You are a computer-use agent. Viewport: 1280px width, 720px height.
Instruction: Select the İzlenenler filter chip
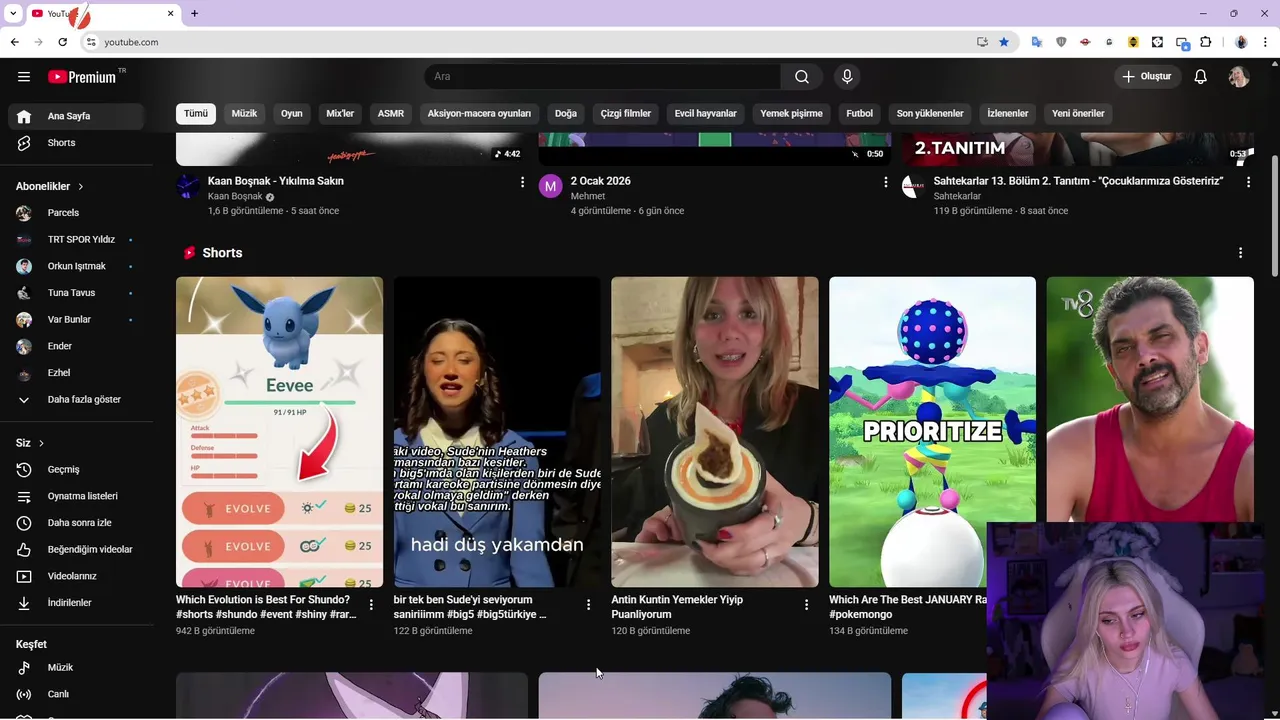[x=1008, y=114]
